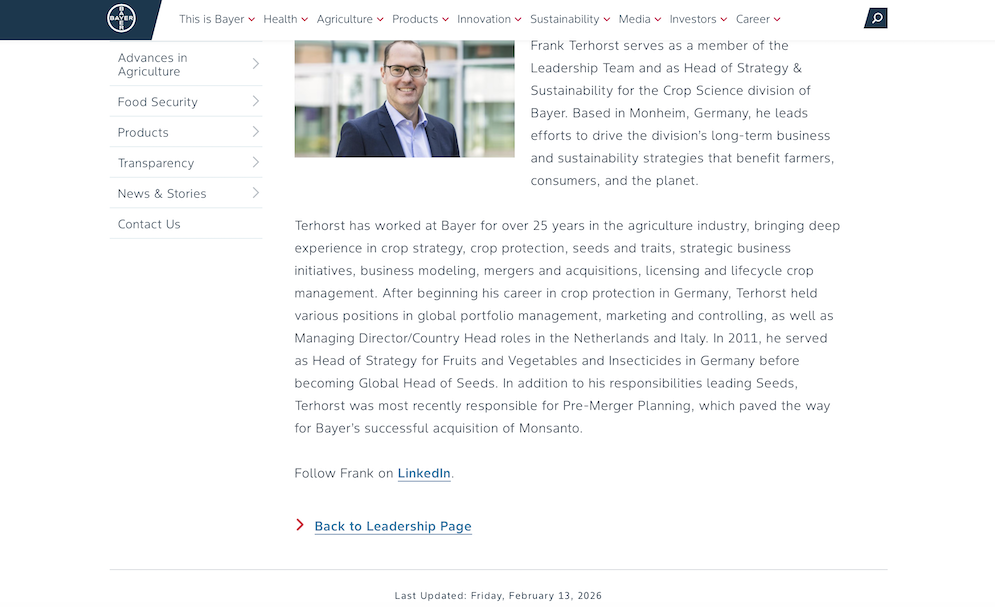Open This is Bayer dropdown menu

pyautogui.click(x=217, y=19)
